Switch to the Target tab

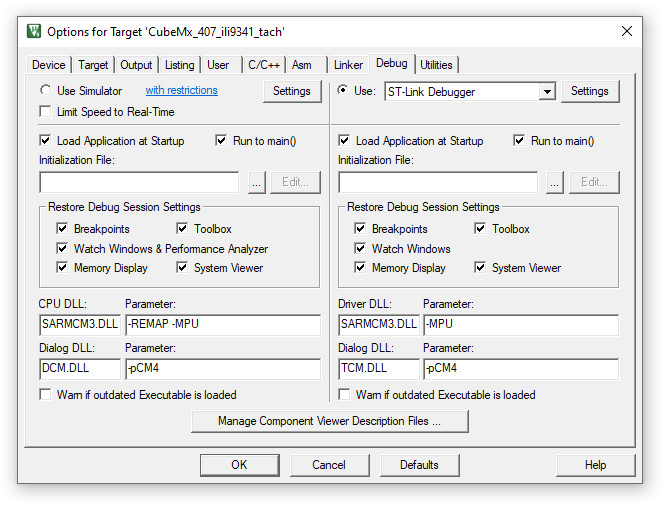tap(93, 65)
